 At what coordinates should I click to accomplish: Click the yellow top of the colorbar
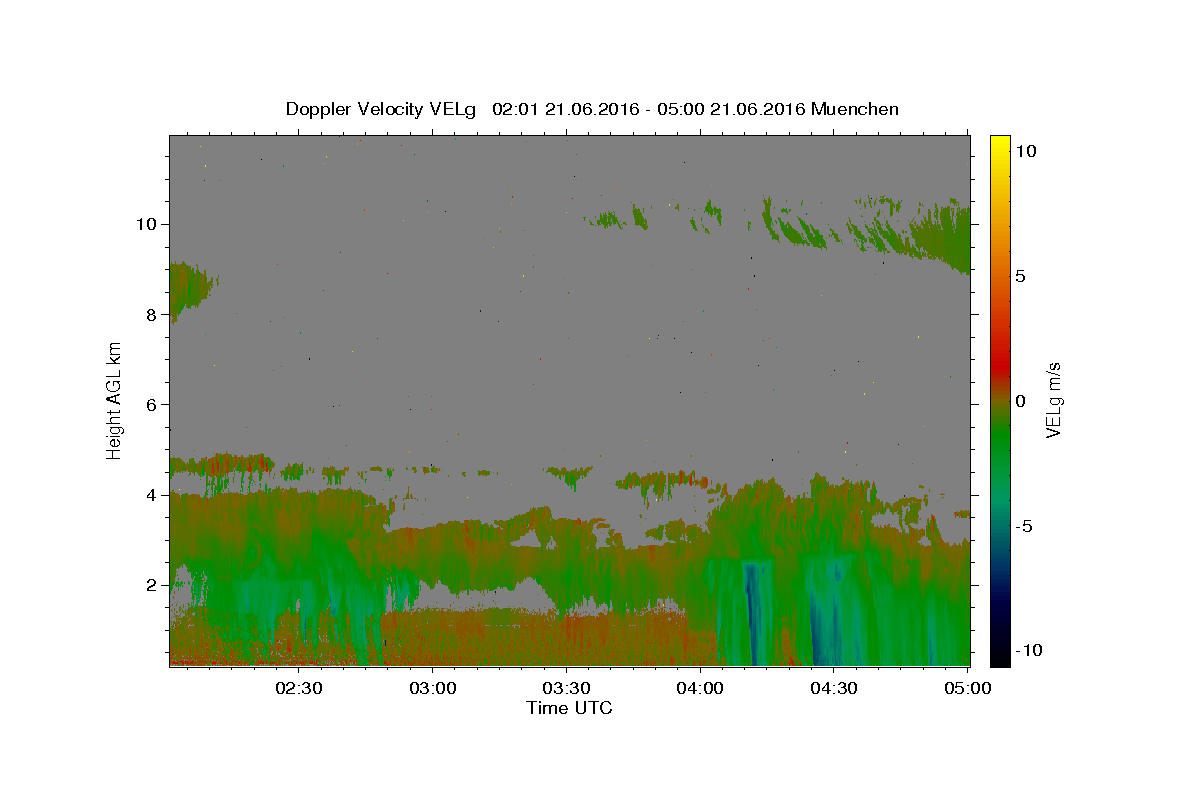coord(1000,145)
